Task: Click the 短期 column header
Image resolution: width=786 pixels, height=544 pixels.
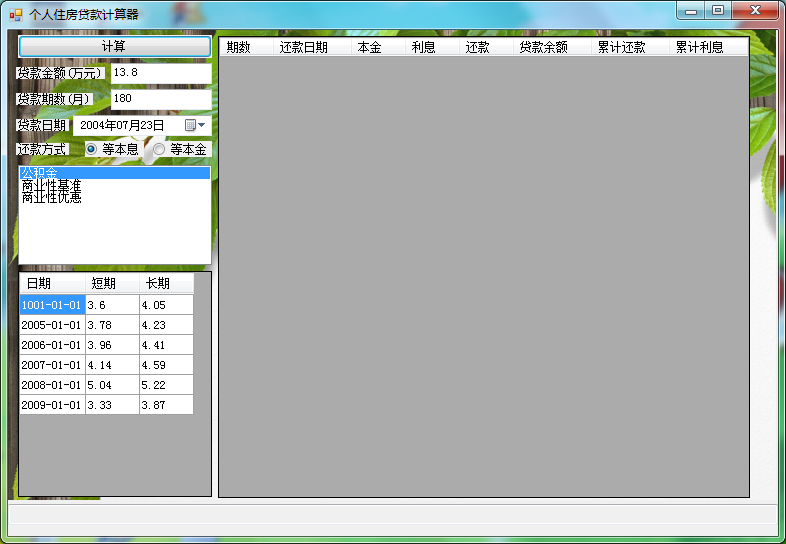Action: [x=112, y=284]
